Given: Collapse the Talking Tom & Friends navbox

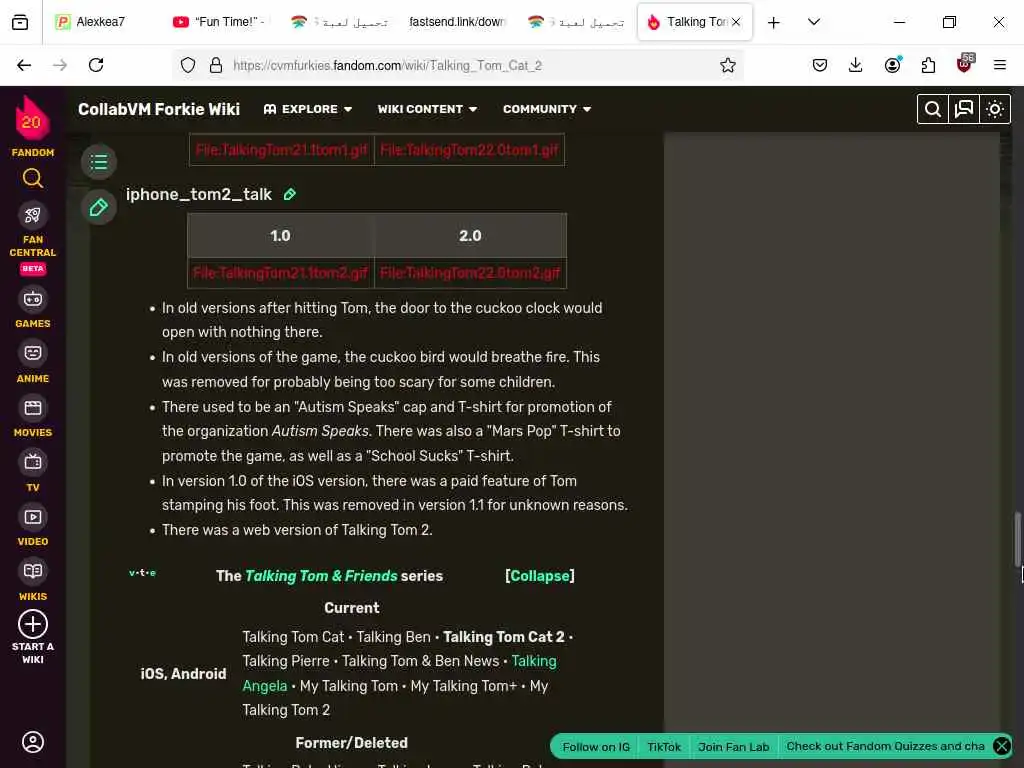Looking at the screenshot, I should (x=539, y=576).
